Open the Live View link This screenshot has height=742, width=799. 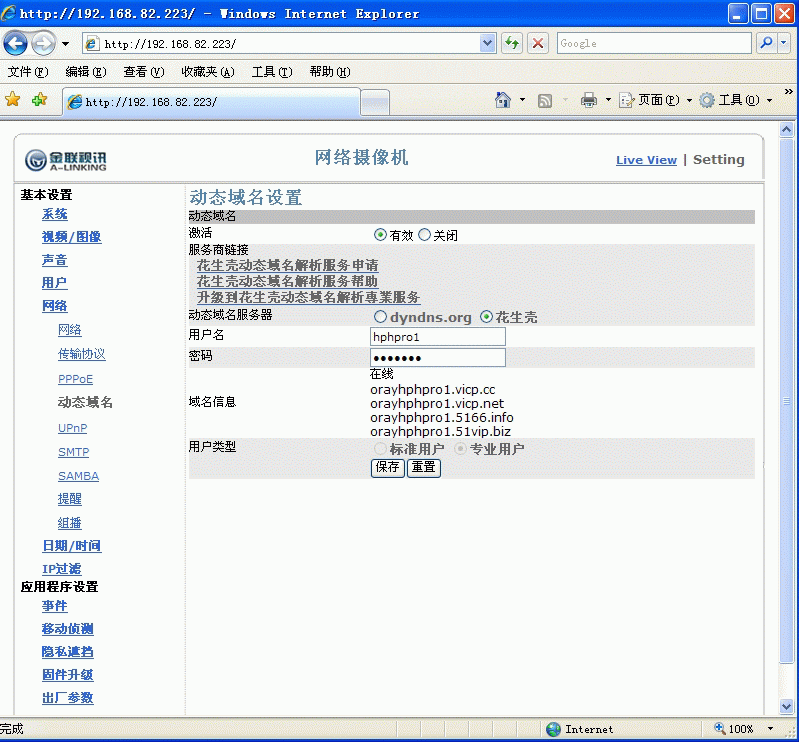(646, 160)
